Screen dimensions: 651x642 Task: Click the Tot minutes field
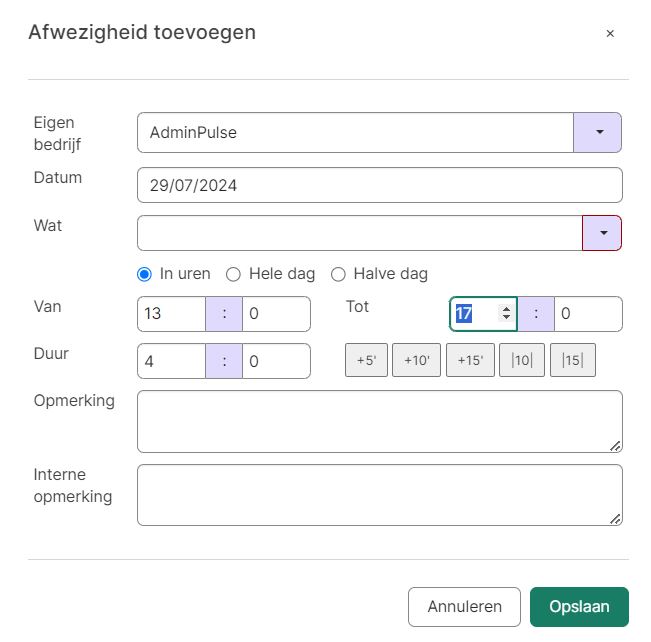(588, 314)
